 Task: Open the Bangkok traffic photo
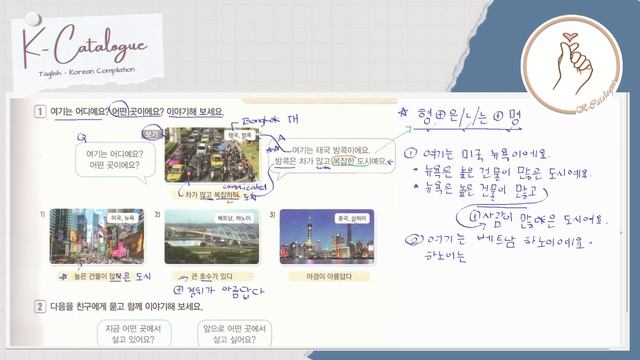coord(212,155)
